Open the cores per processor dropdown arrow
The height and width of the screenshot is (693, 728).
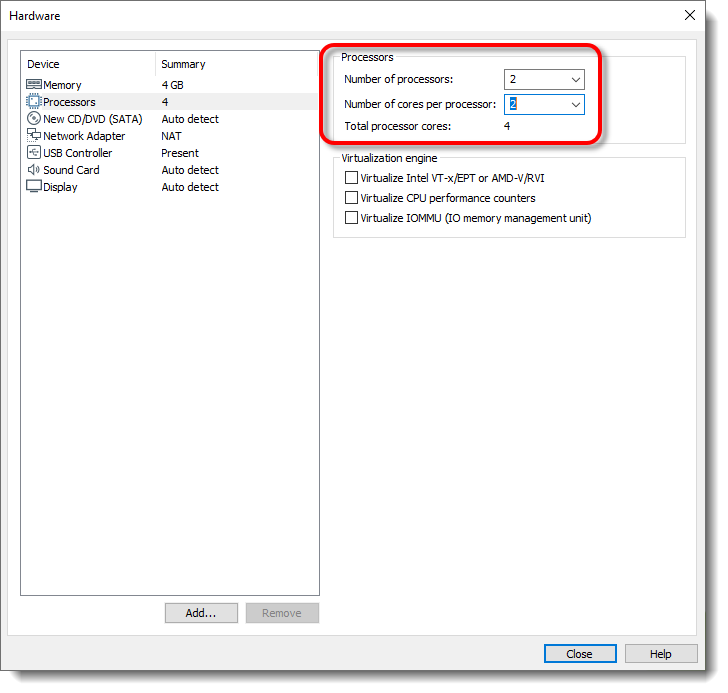pyautogui.click(x=576, y=104)
